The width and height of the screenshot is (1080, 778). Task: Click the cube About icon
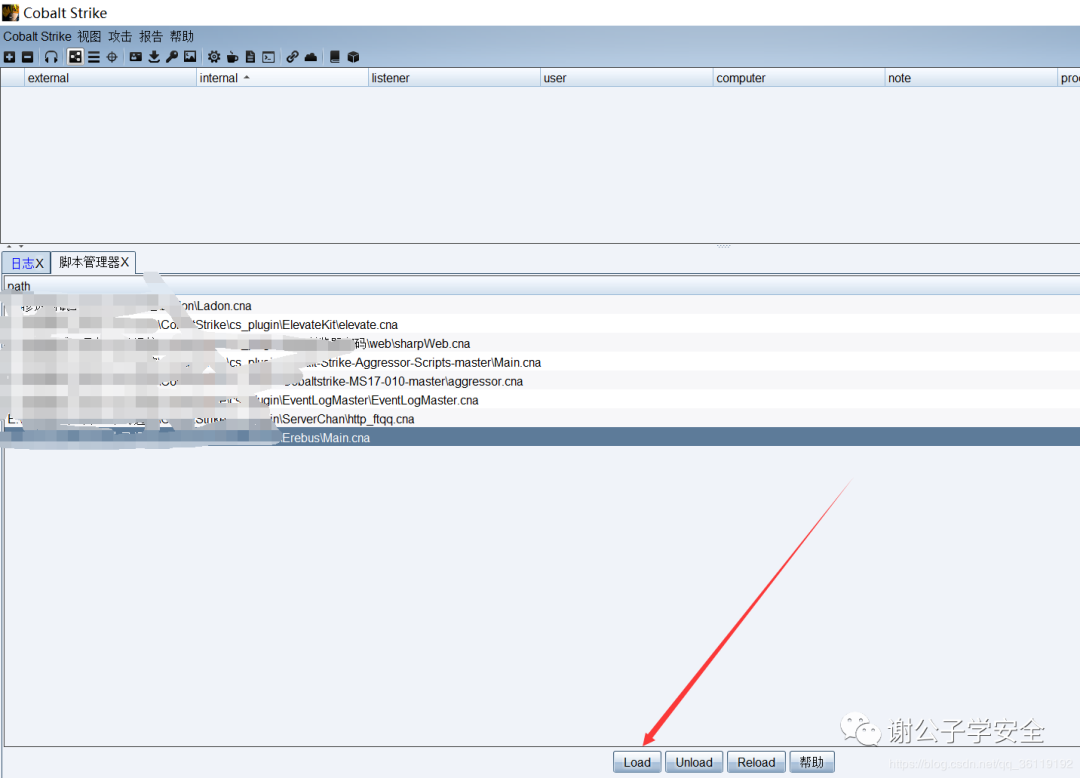point(353,57)
